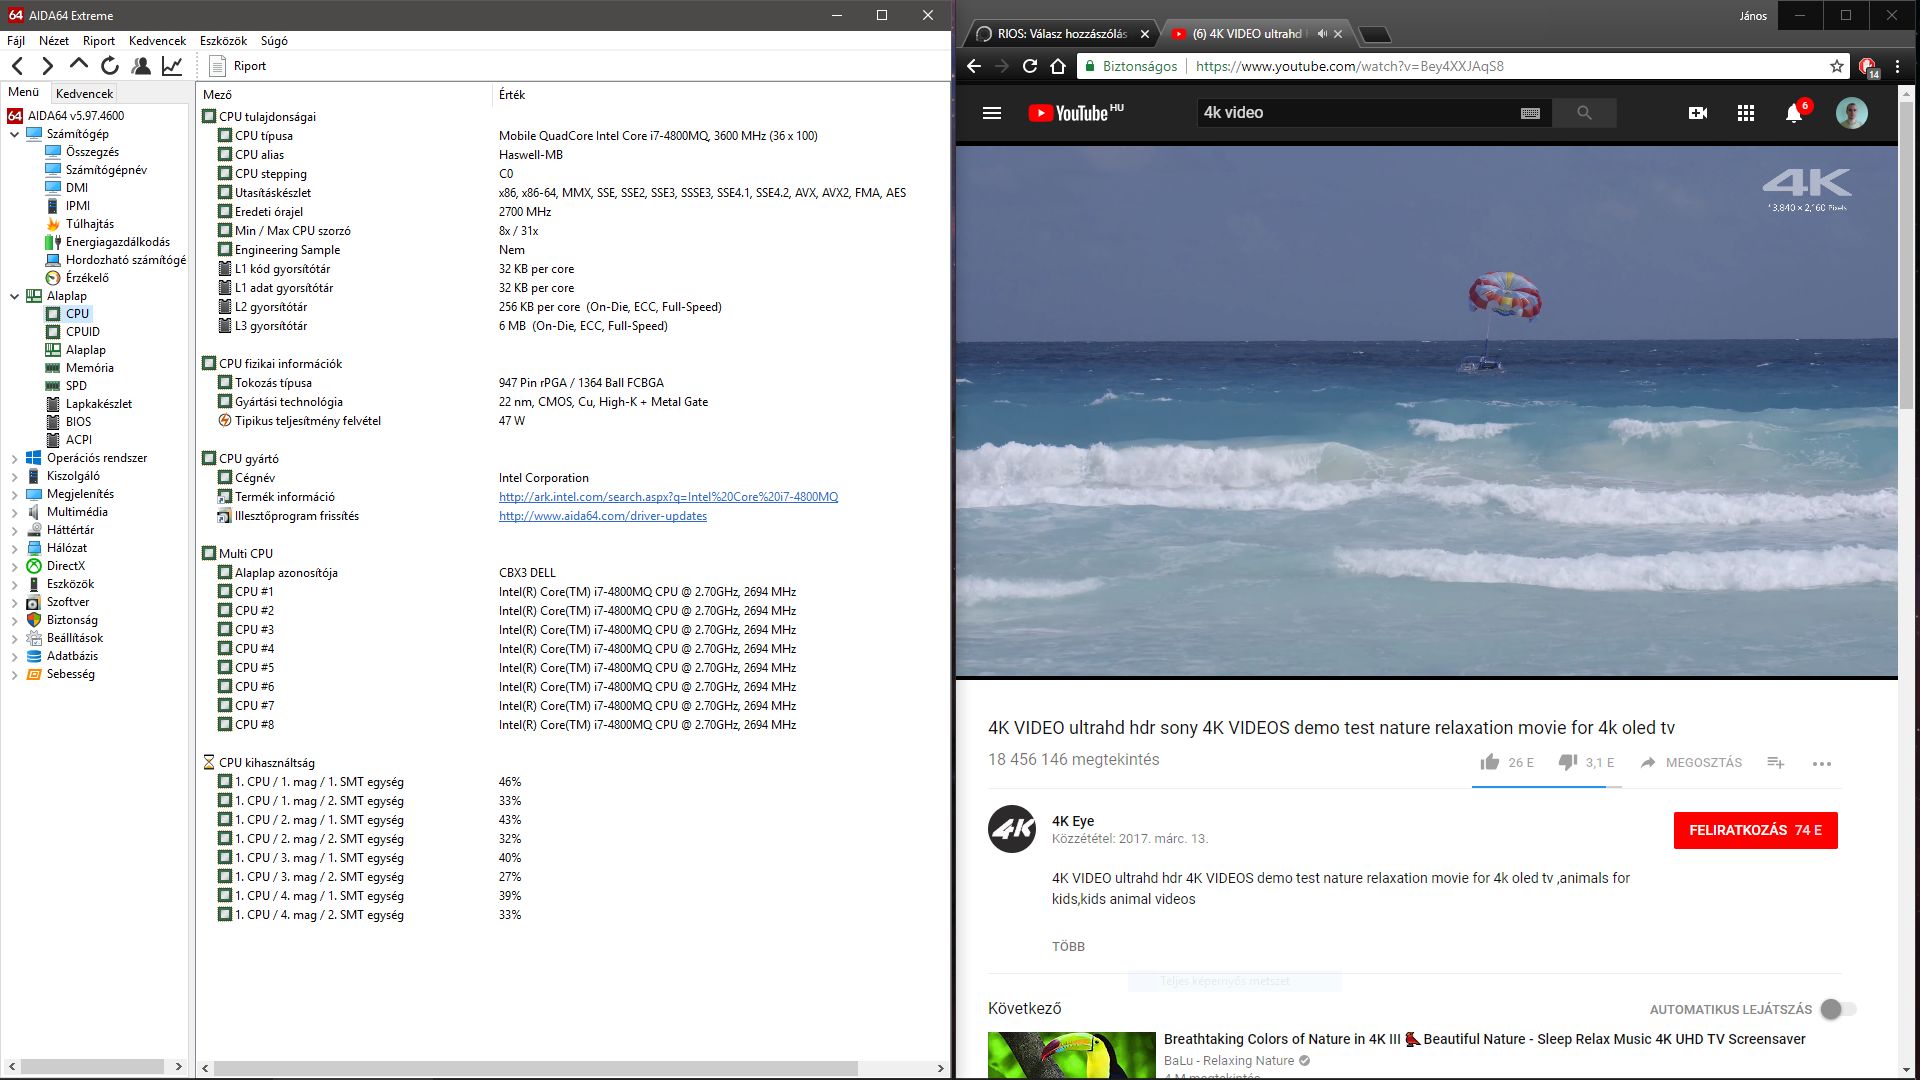
Task: Open YouTube notifications bell
Action: coord(1794,113)
